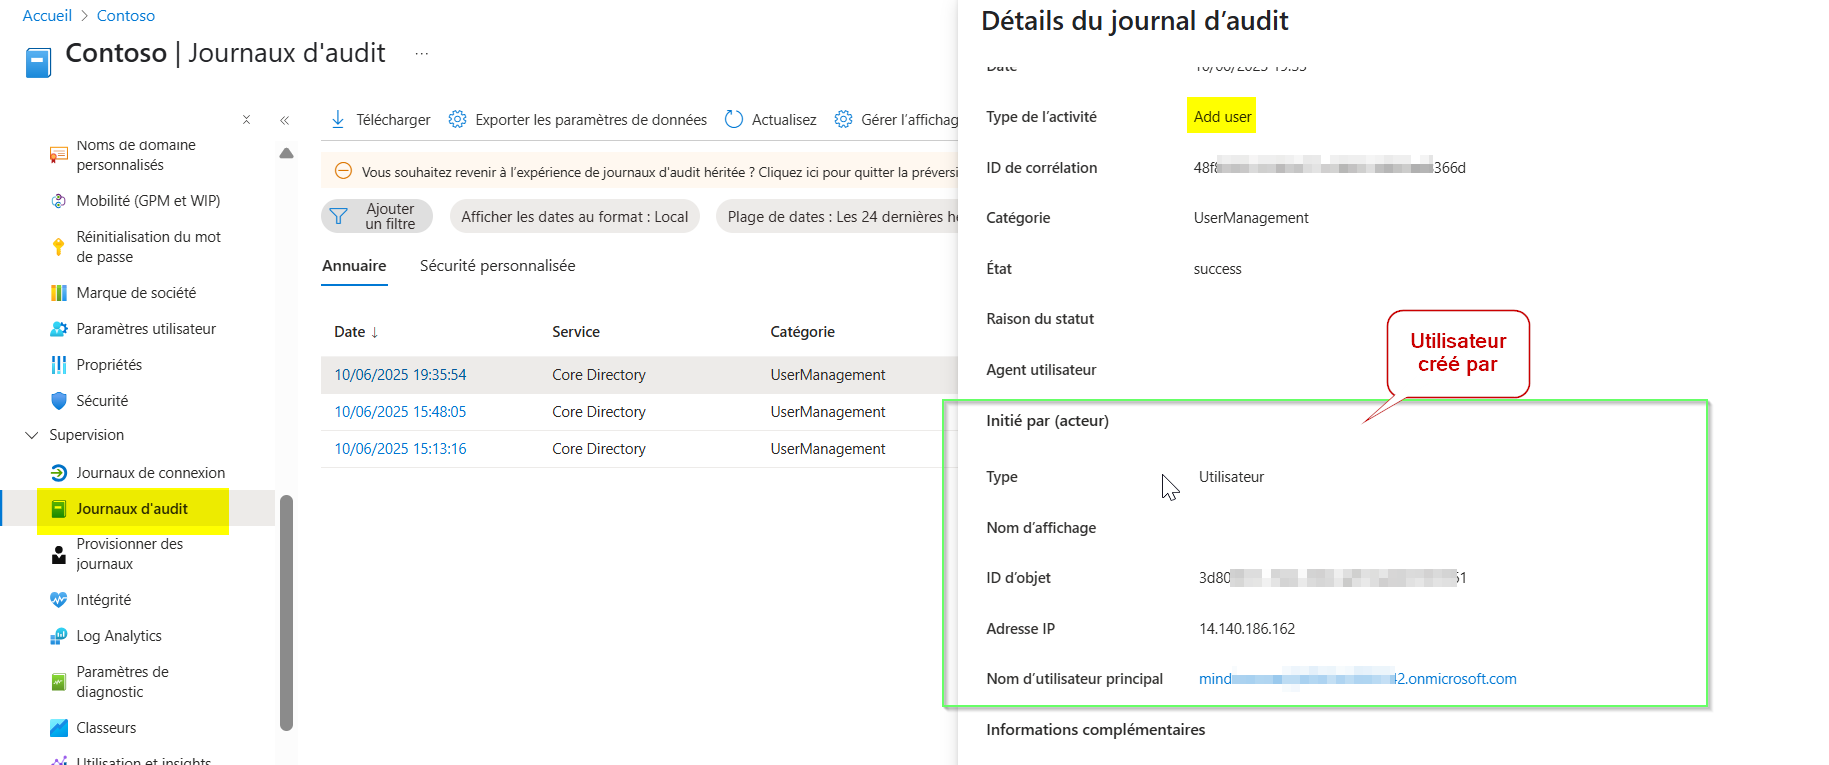Screen dimensions: 1829x765
Task: Select the IP address 14.140.186.162
Action: [x=1247, y=629]
